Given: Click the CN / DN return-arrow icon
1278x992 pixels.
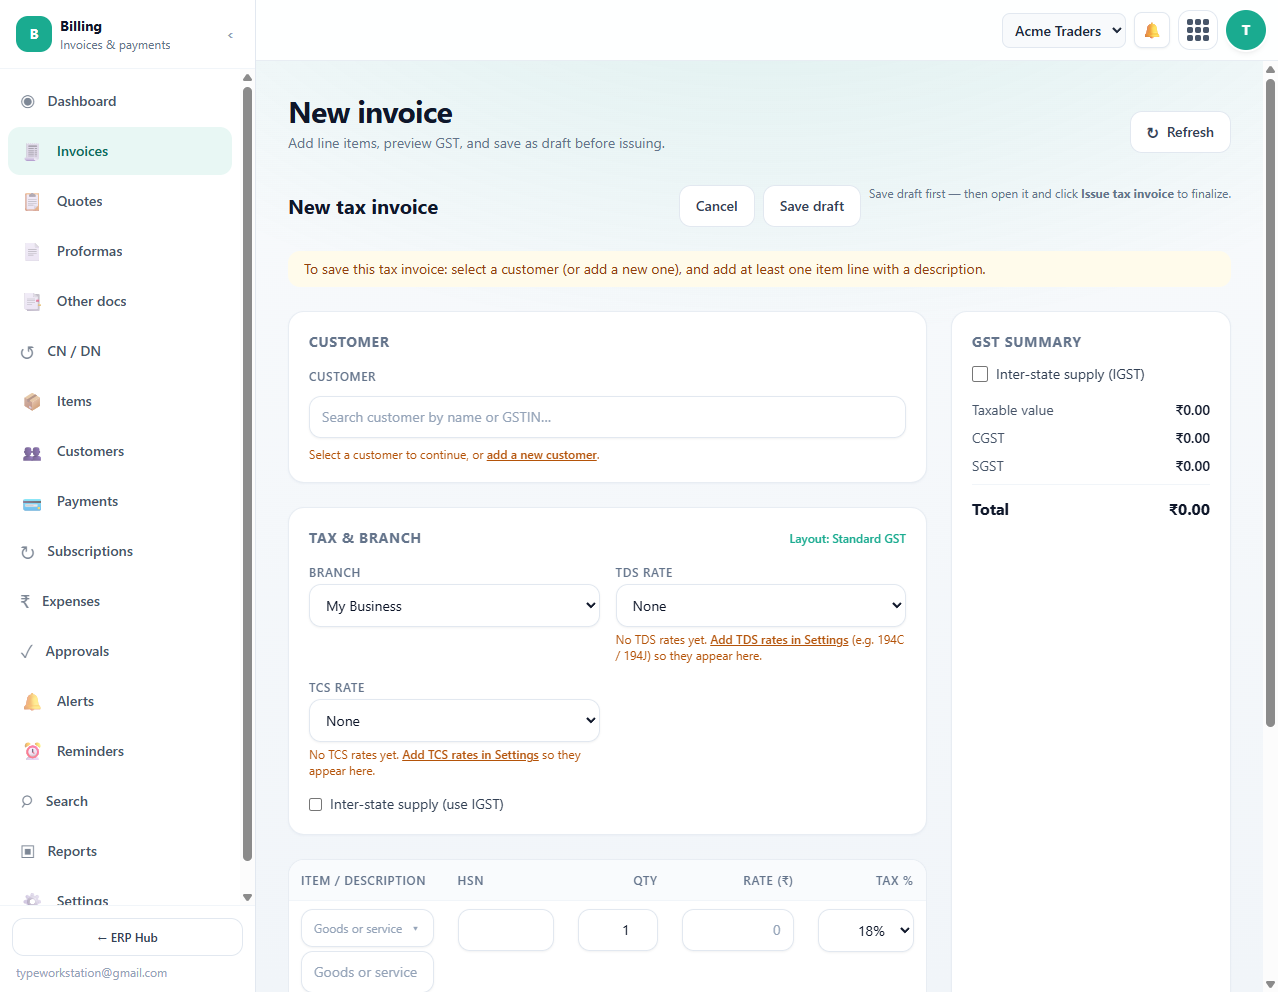Looking at the screenshot, I should tap(28, 352).
